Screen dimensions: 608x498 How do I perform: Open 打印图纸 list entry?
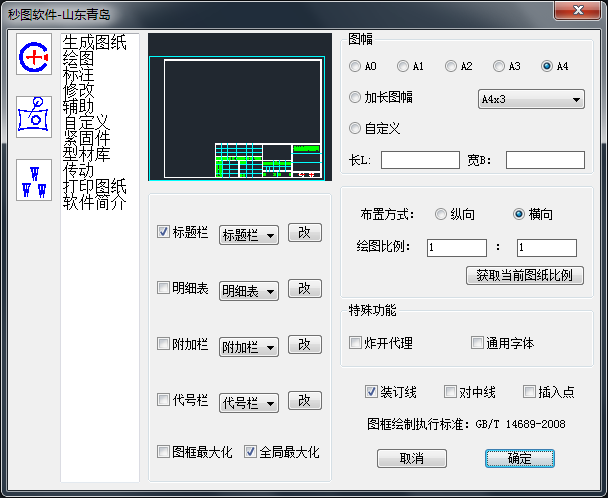click(x=95, y=185)
